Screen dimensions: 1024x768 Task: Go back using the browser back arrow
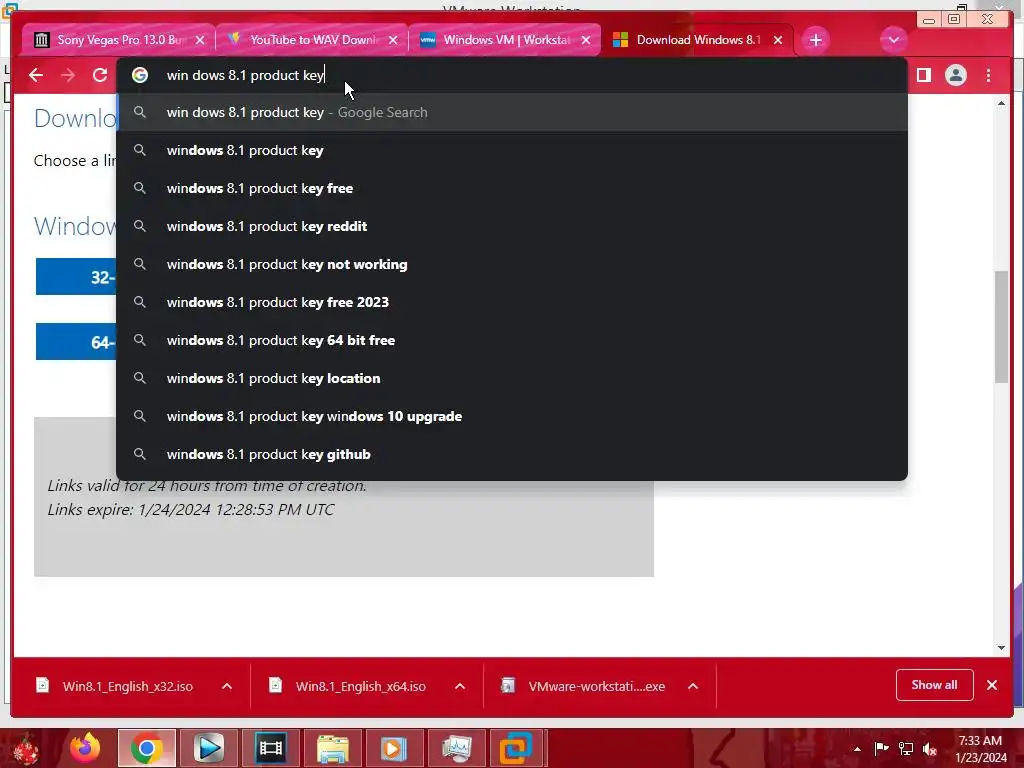pyautogui.click(x=36, y=75)
